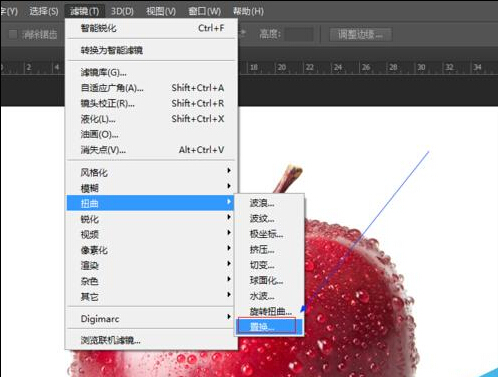Select 转换为智能滤镜
This screenshot has width=498, height=377.
[152, 50]
